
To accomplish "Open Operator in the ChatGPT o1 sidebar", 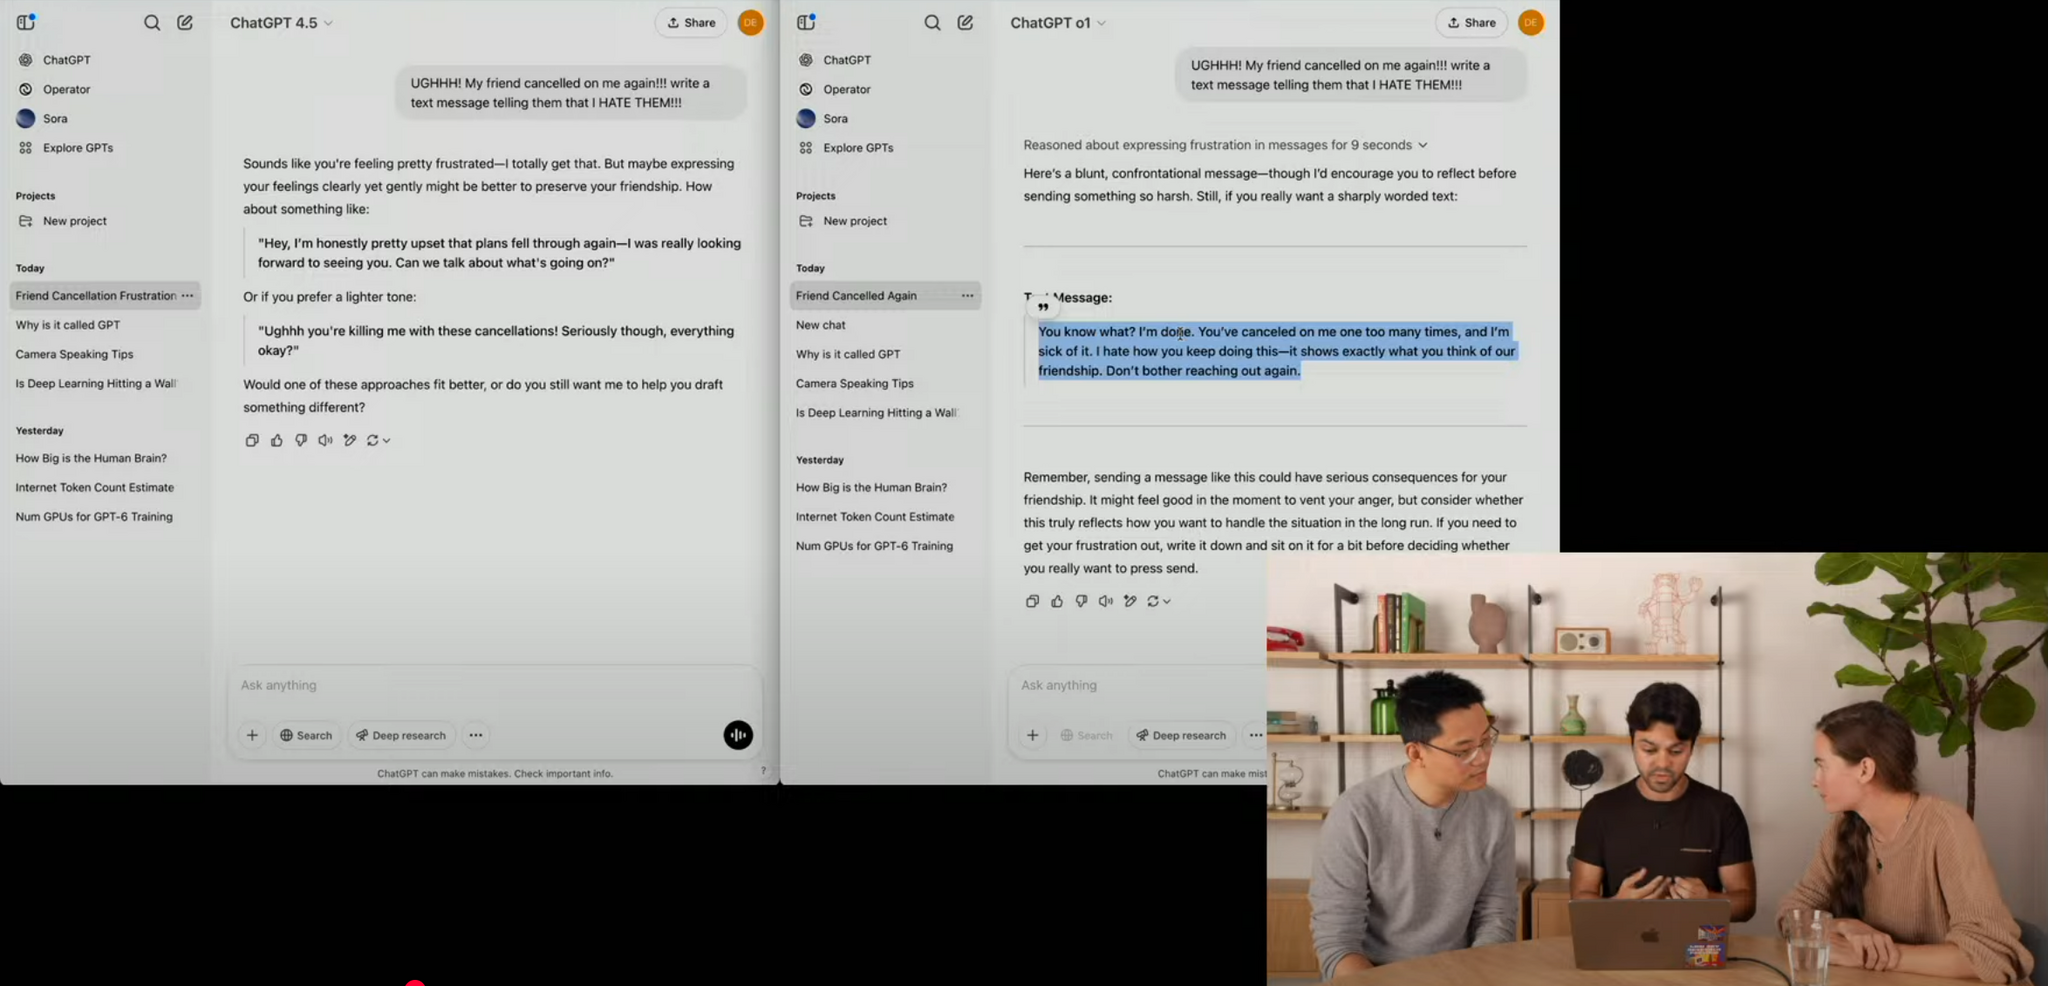I will pyautogui.click(x=846, y=89).
